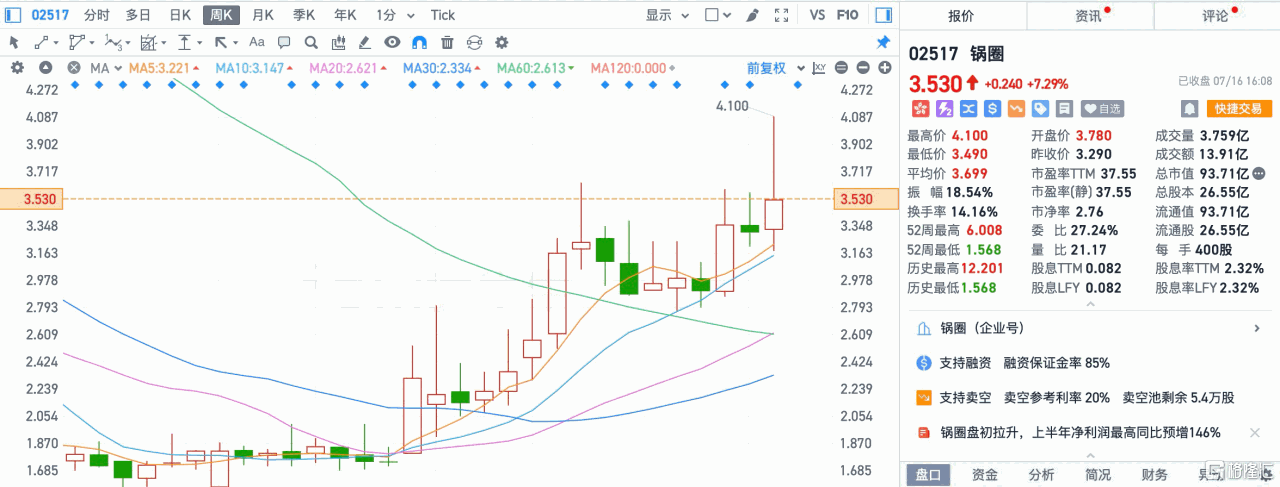Select the arrow annotation tool

221,42
